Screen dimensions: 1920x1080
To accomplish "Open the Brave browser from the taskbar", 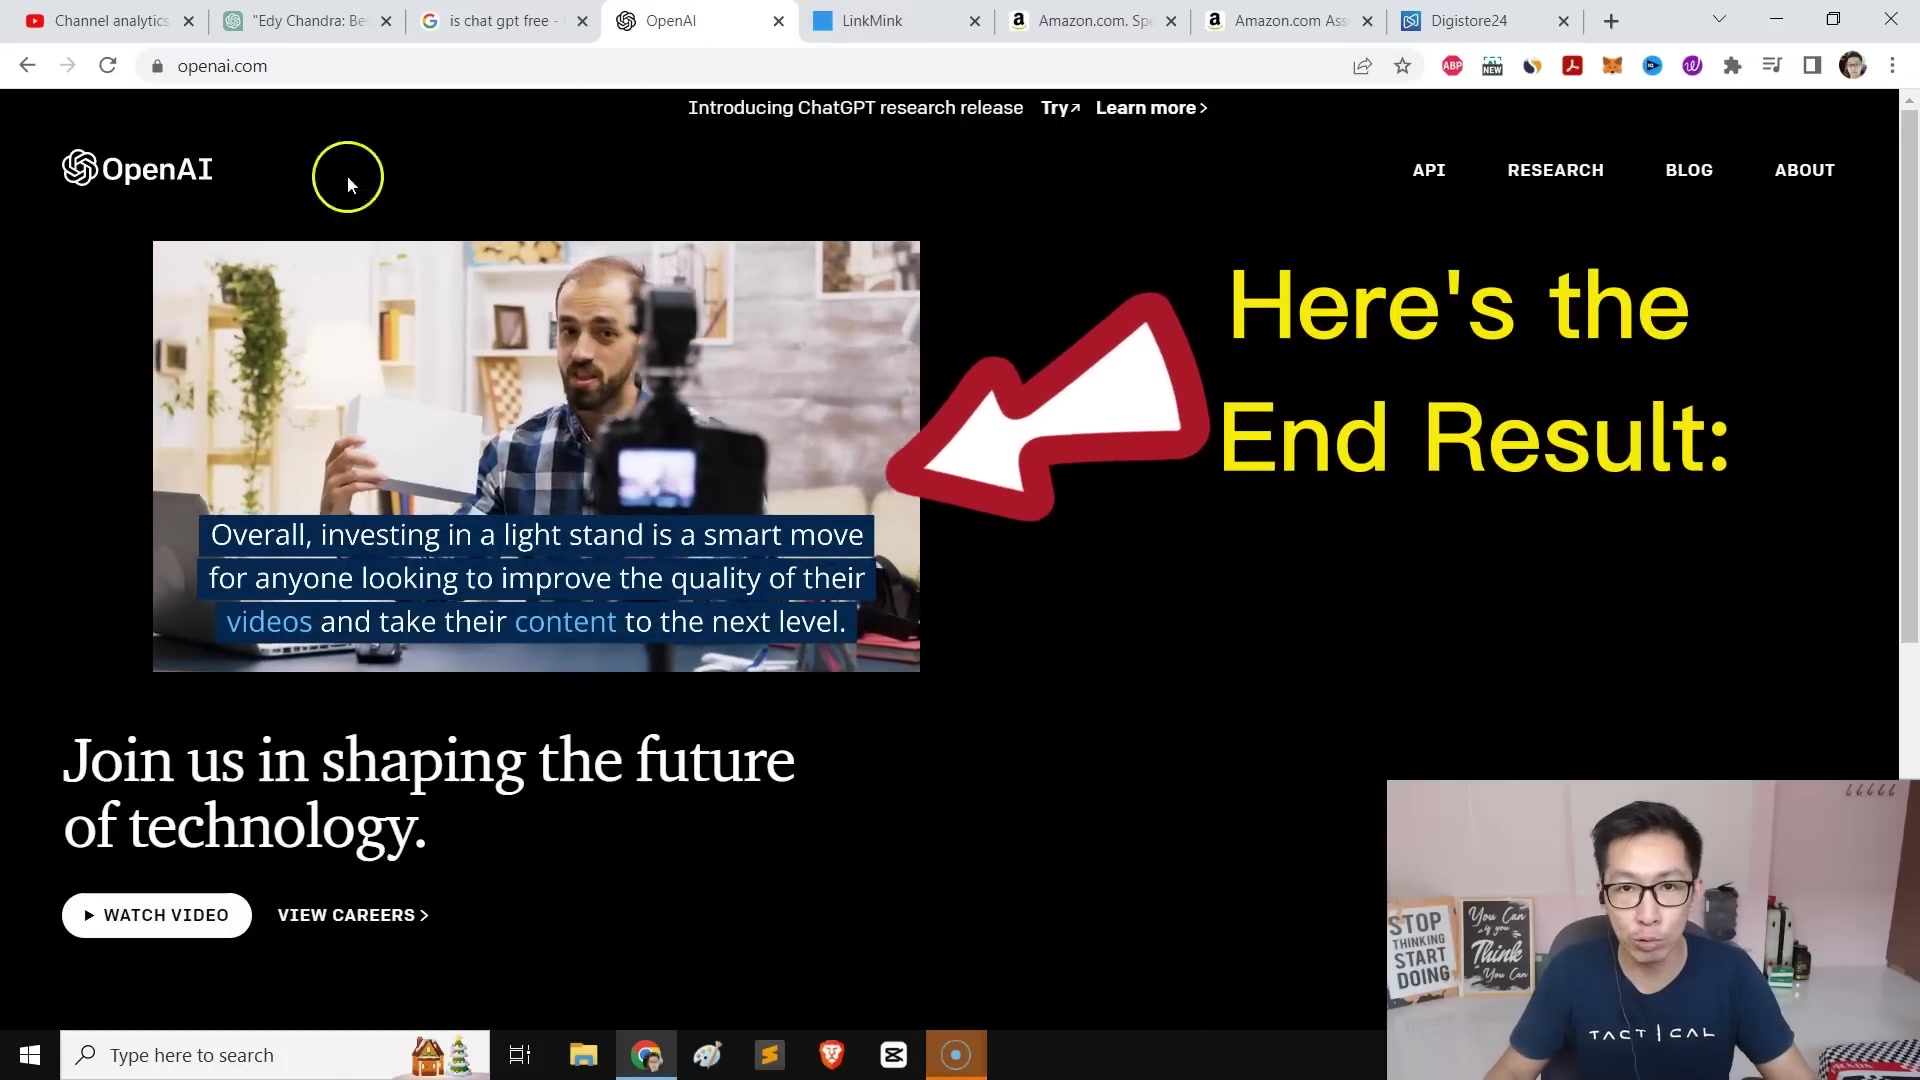I will pos(831,1055).
